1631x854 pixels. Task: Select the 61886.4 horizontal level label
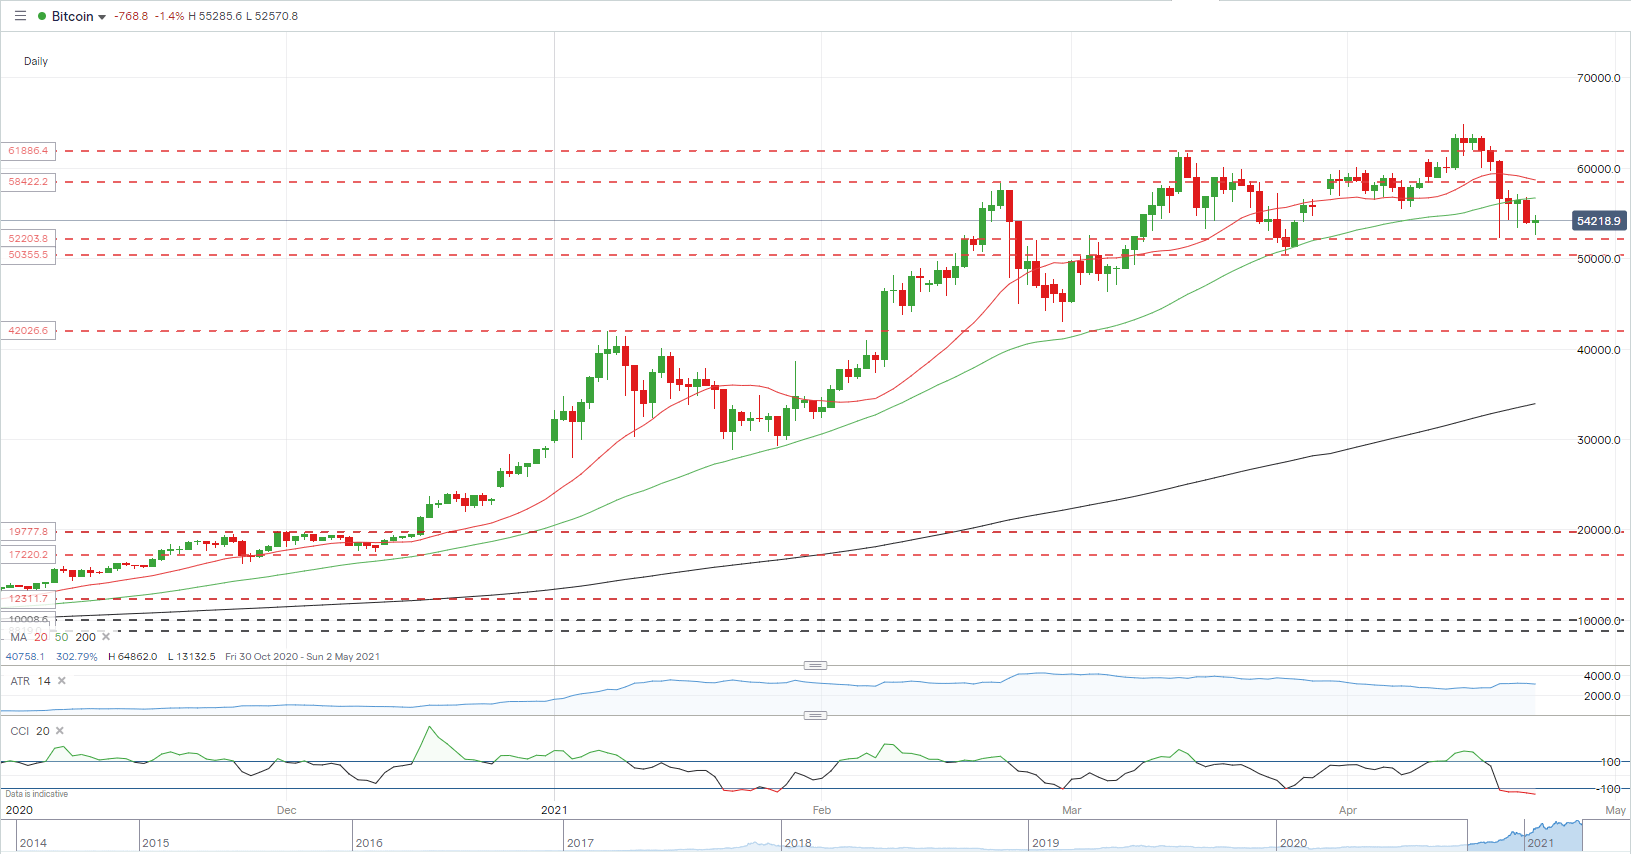pyautogui.click(x=28, y=151)
